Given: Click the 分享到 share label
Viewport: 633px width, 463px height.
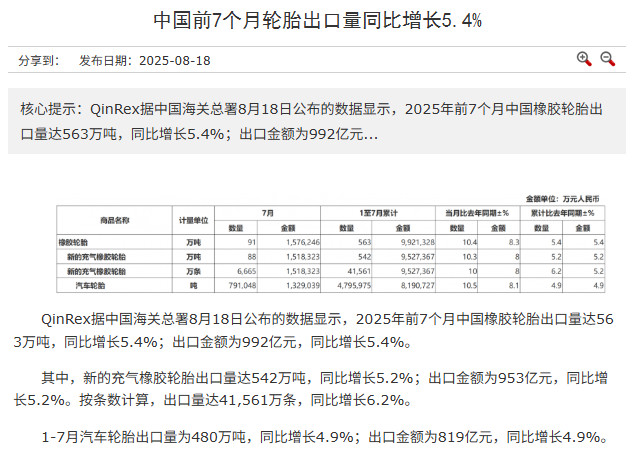Looking at the screenshot, I should click(38, 61).
